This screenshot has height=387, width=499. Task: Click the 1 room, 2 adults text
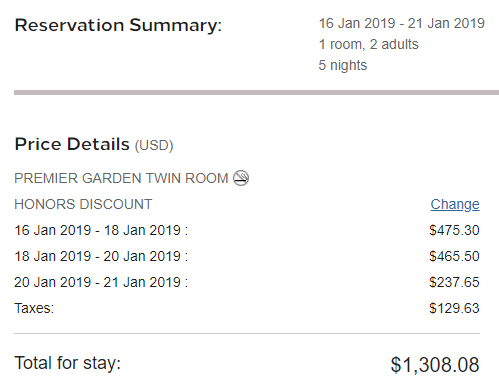point(368,44)
